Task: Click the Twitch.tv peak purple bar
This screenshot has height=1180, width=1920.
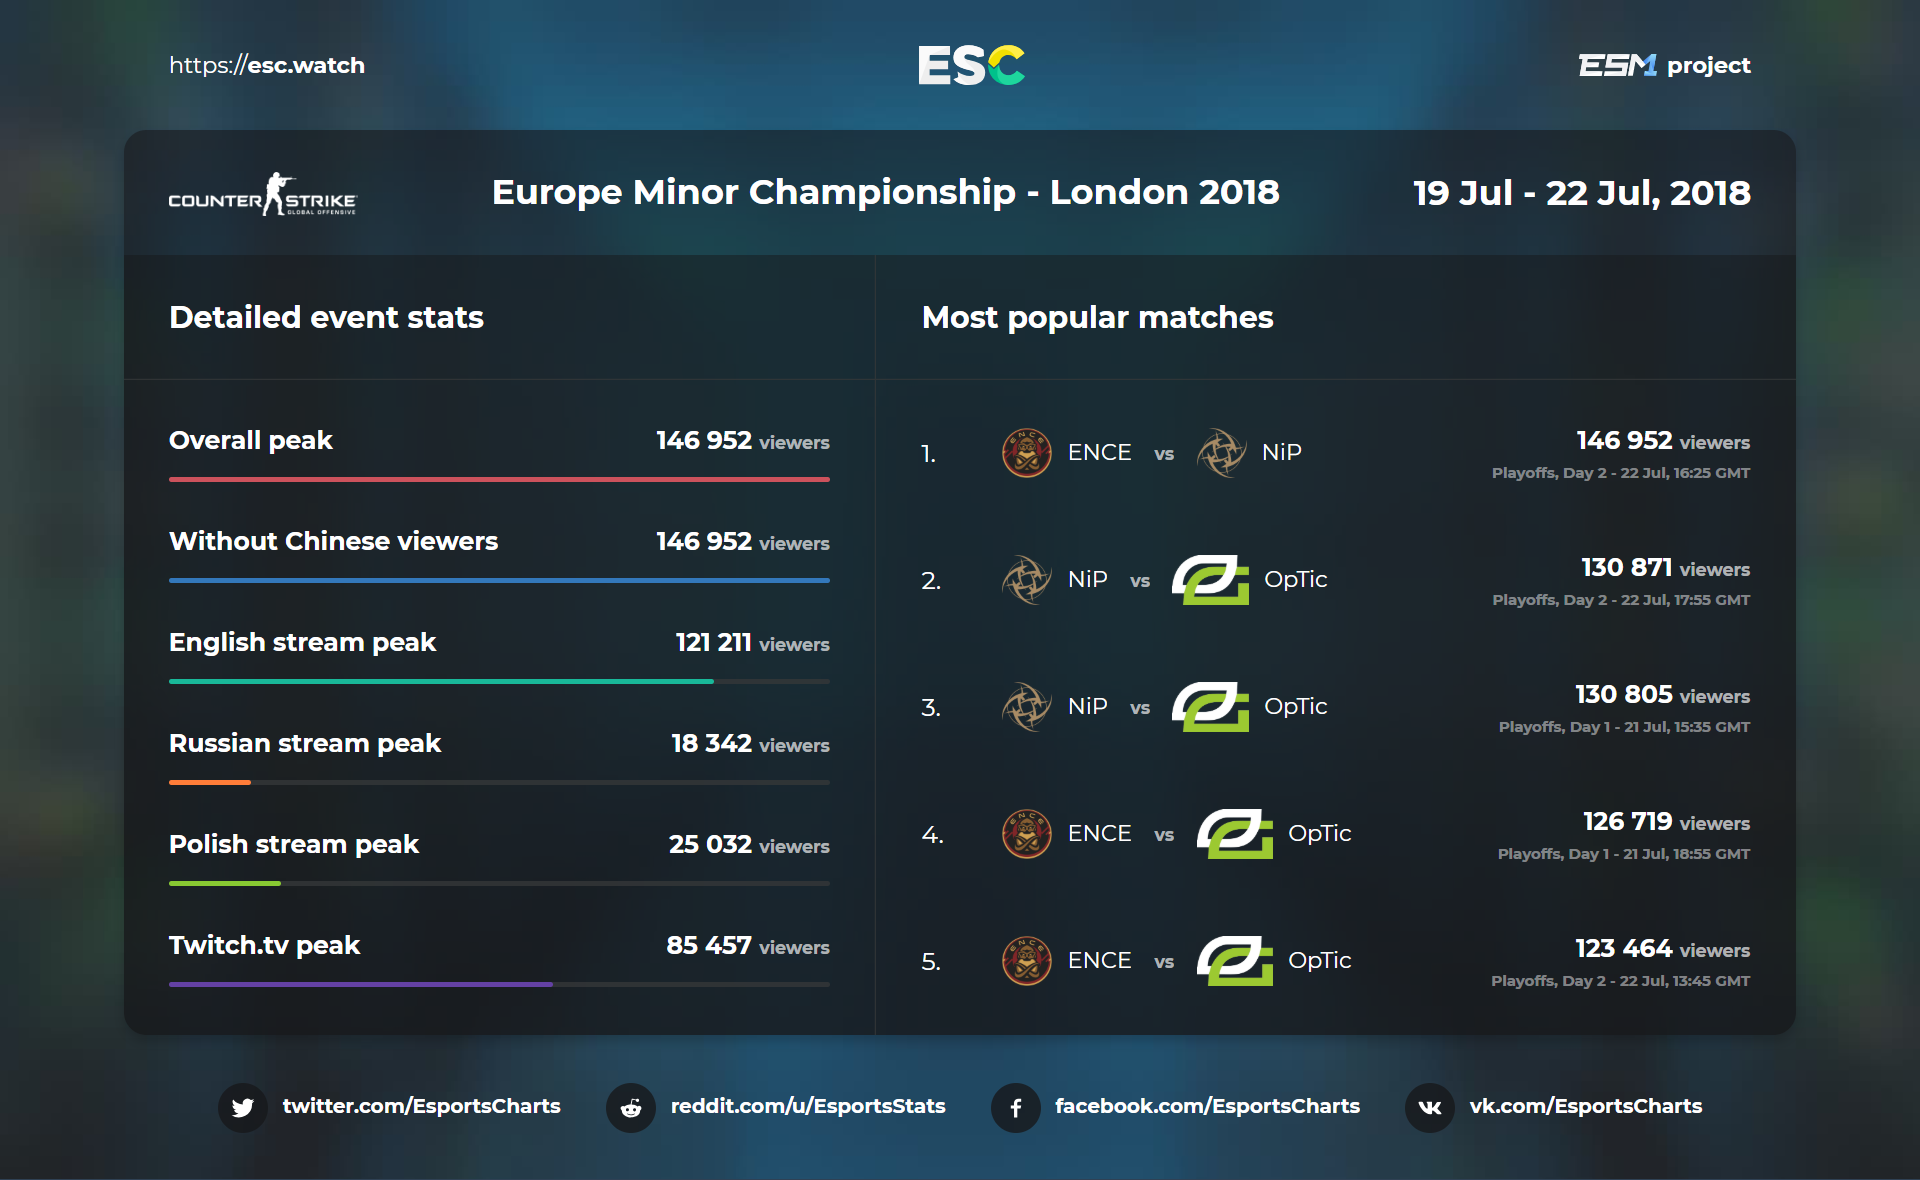Action: 360,984
